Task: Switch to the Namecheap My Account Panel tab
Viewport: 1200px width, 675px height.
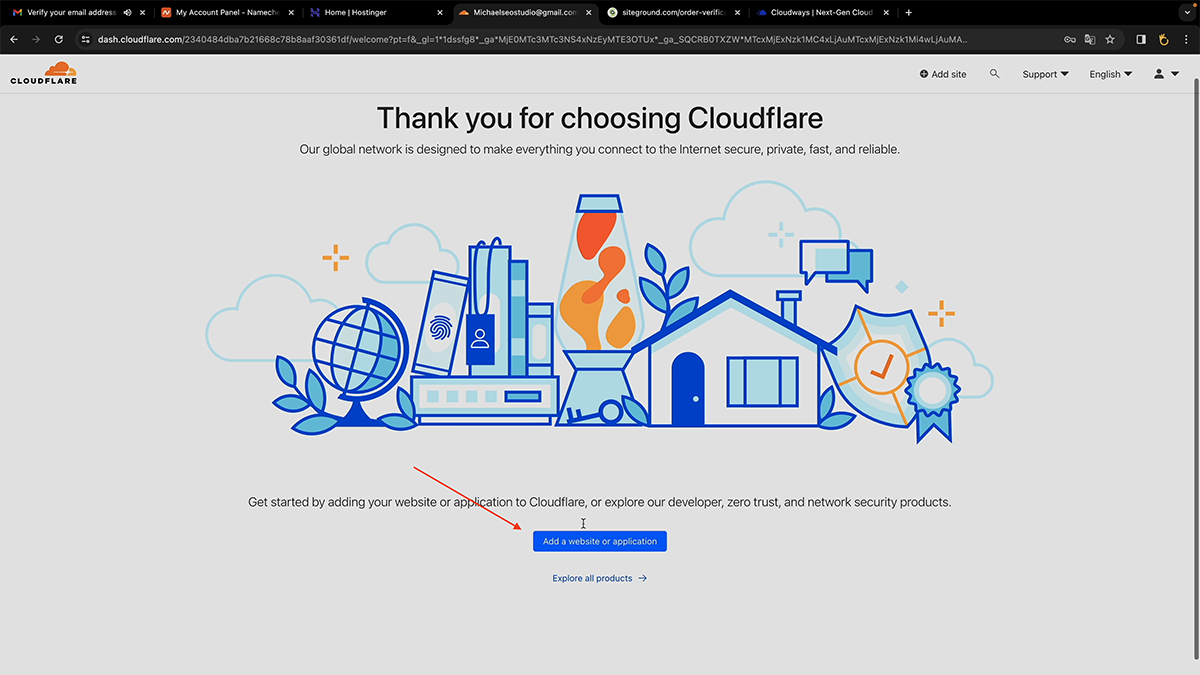Action: 228,13
